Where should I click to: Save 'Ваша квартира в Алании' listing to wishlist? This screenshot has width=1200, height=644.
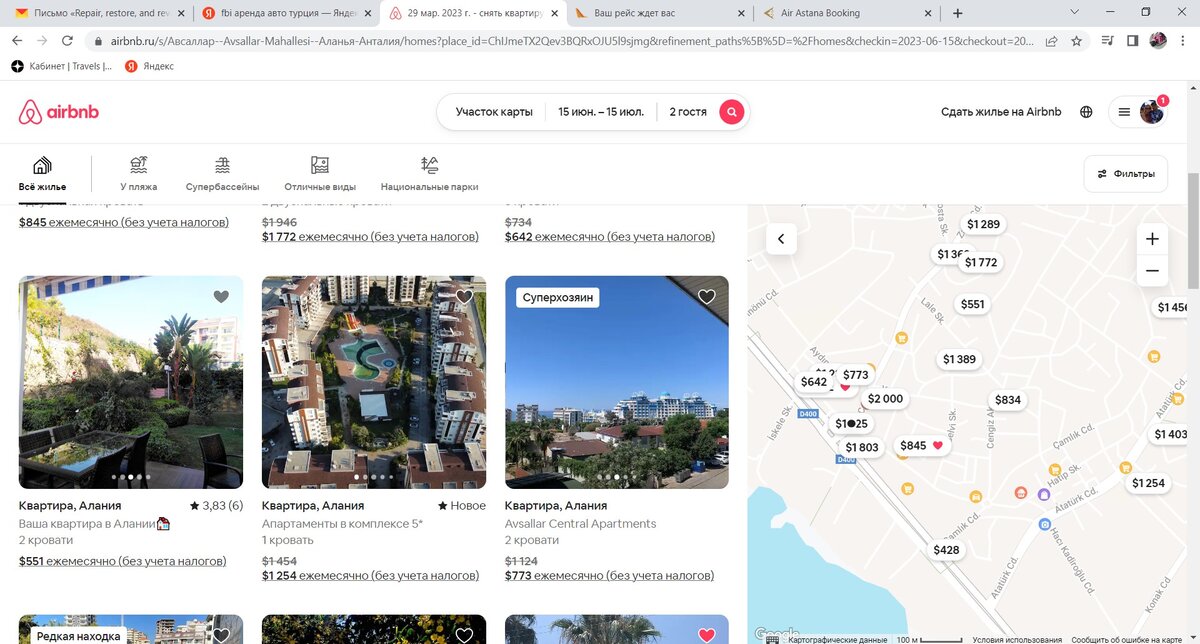click(221, 297)
